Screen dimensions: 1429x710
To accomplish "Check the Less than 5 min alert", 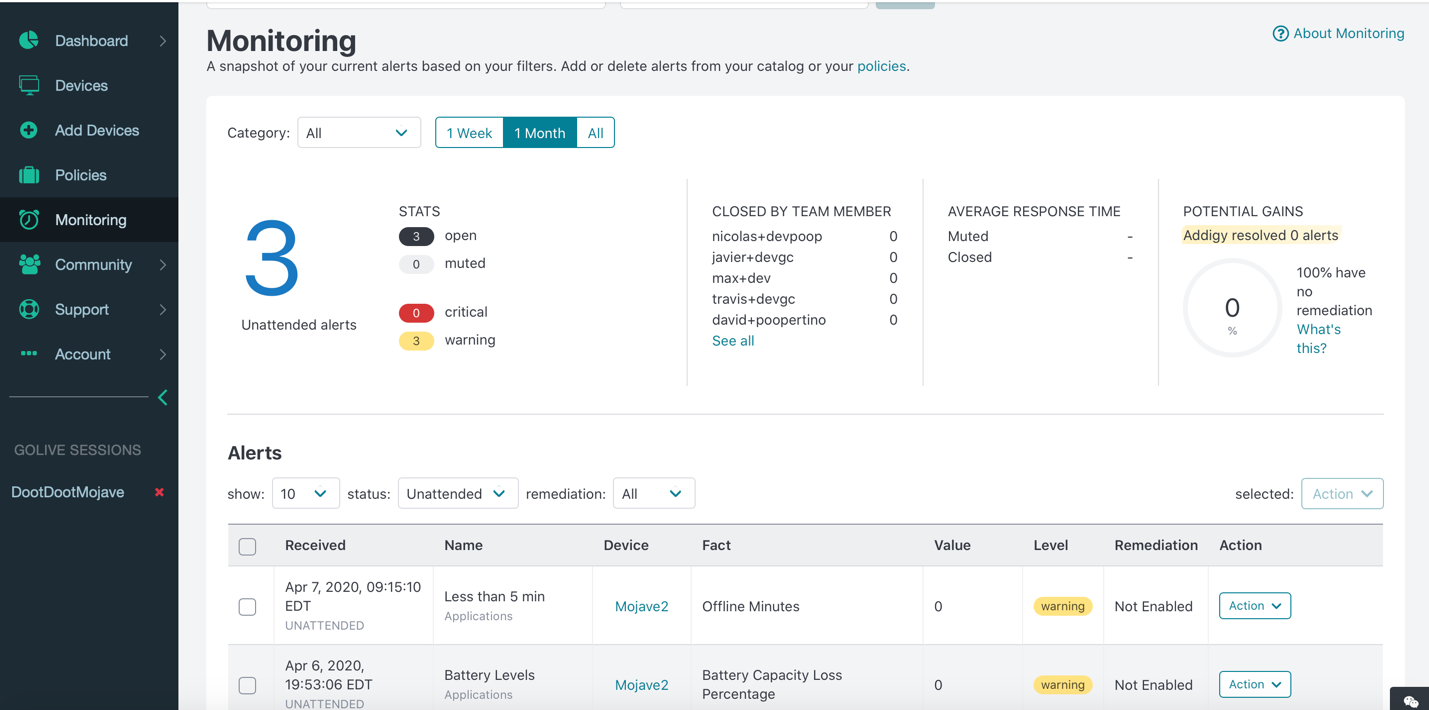I will point(248,607).
